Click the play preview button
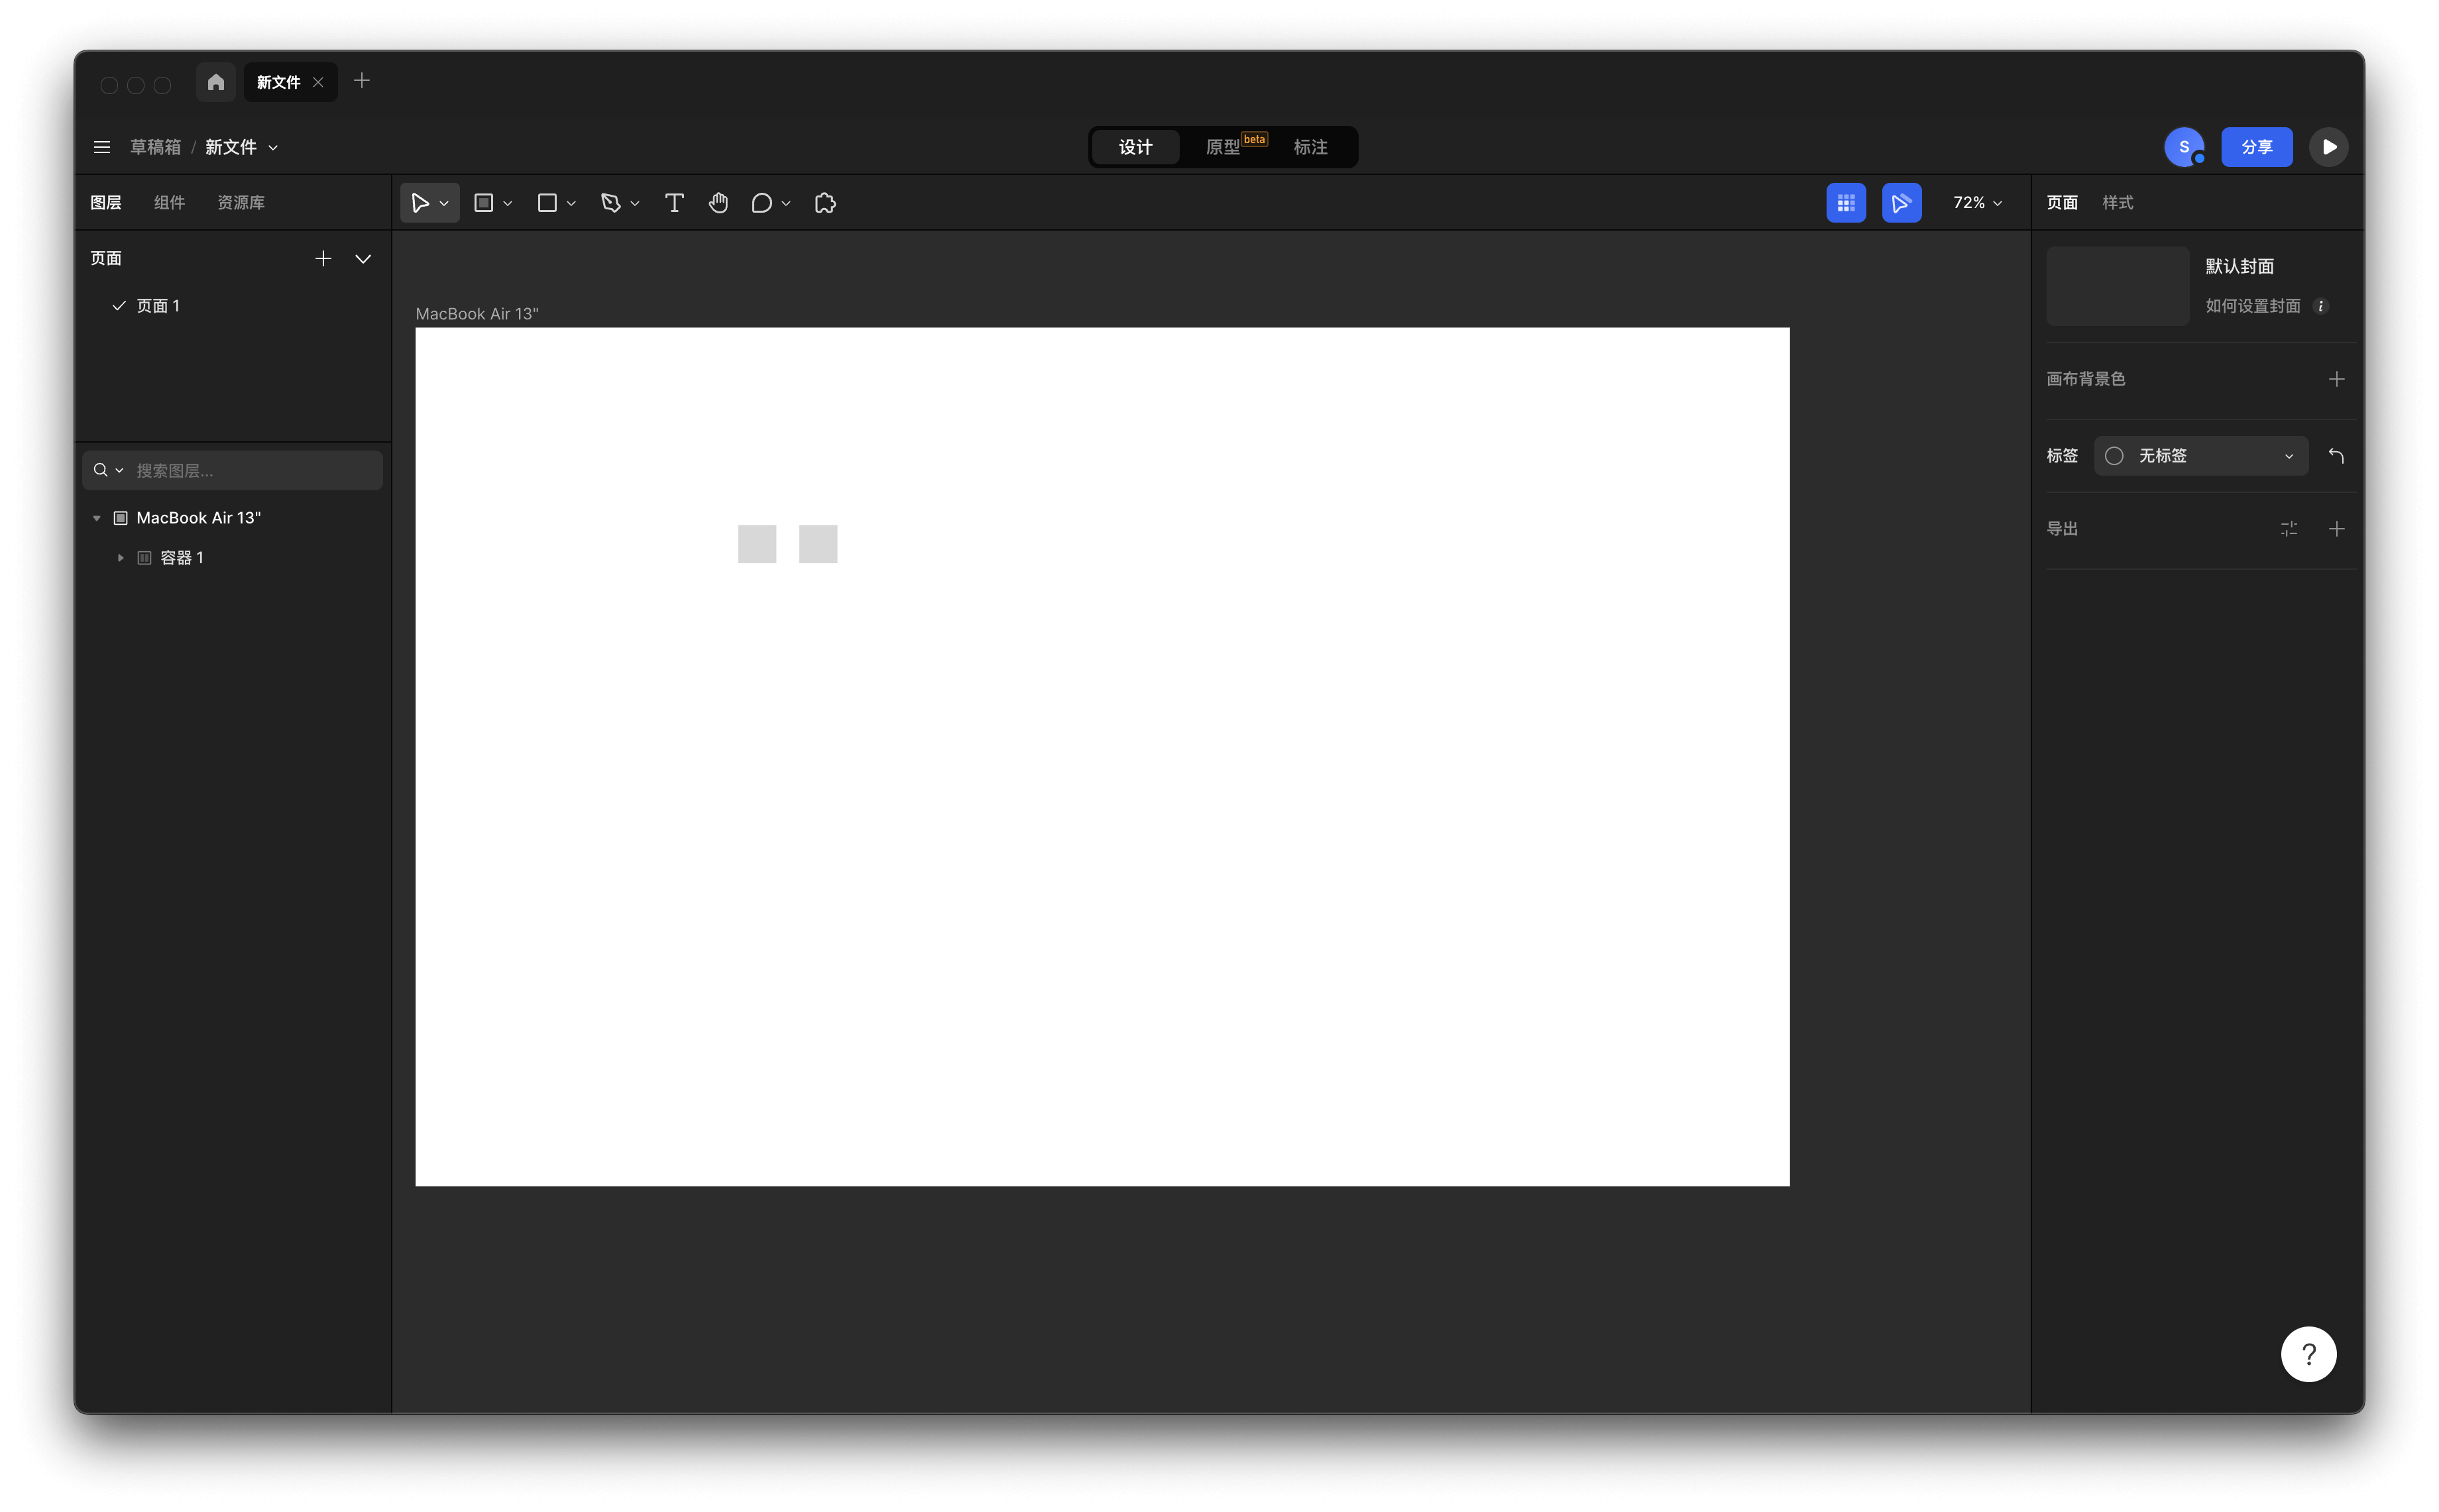2439x1512 pixels. click(x=2328, y=147)
